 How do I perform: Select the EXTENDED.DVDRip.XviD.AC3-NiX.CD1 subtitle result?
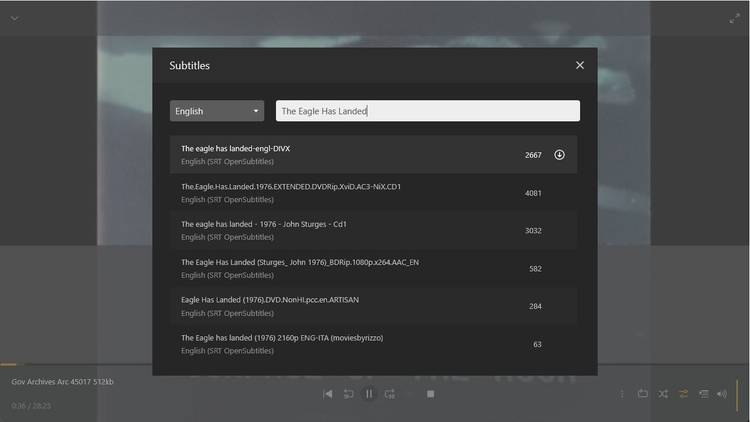373,193
